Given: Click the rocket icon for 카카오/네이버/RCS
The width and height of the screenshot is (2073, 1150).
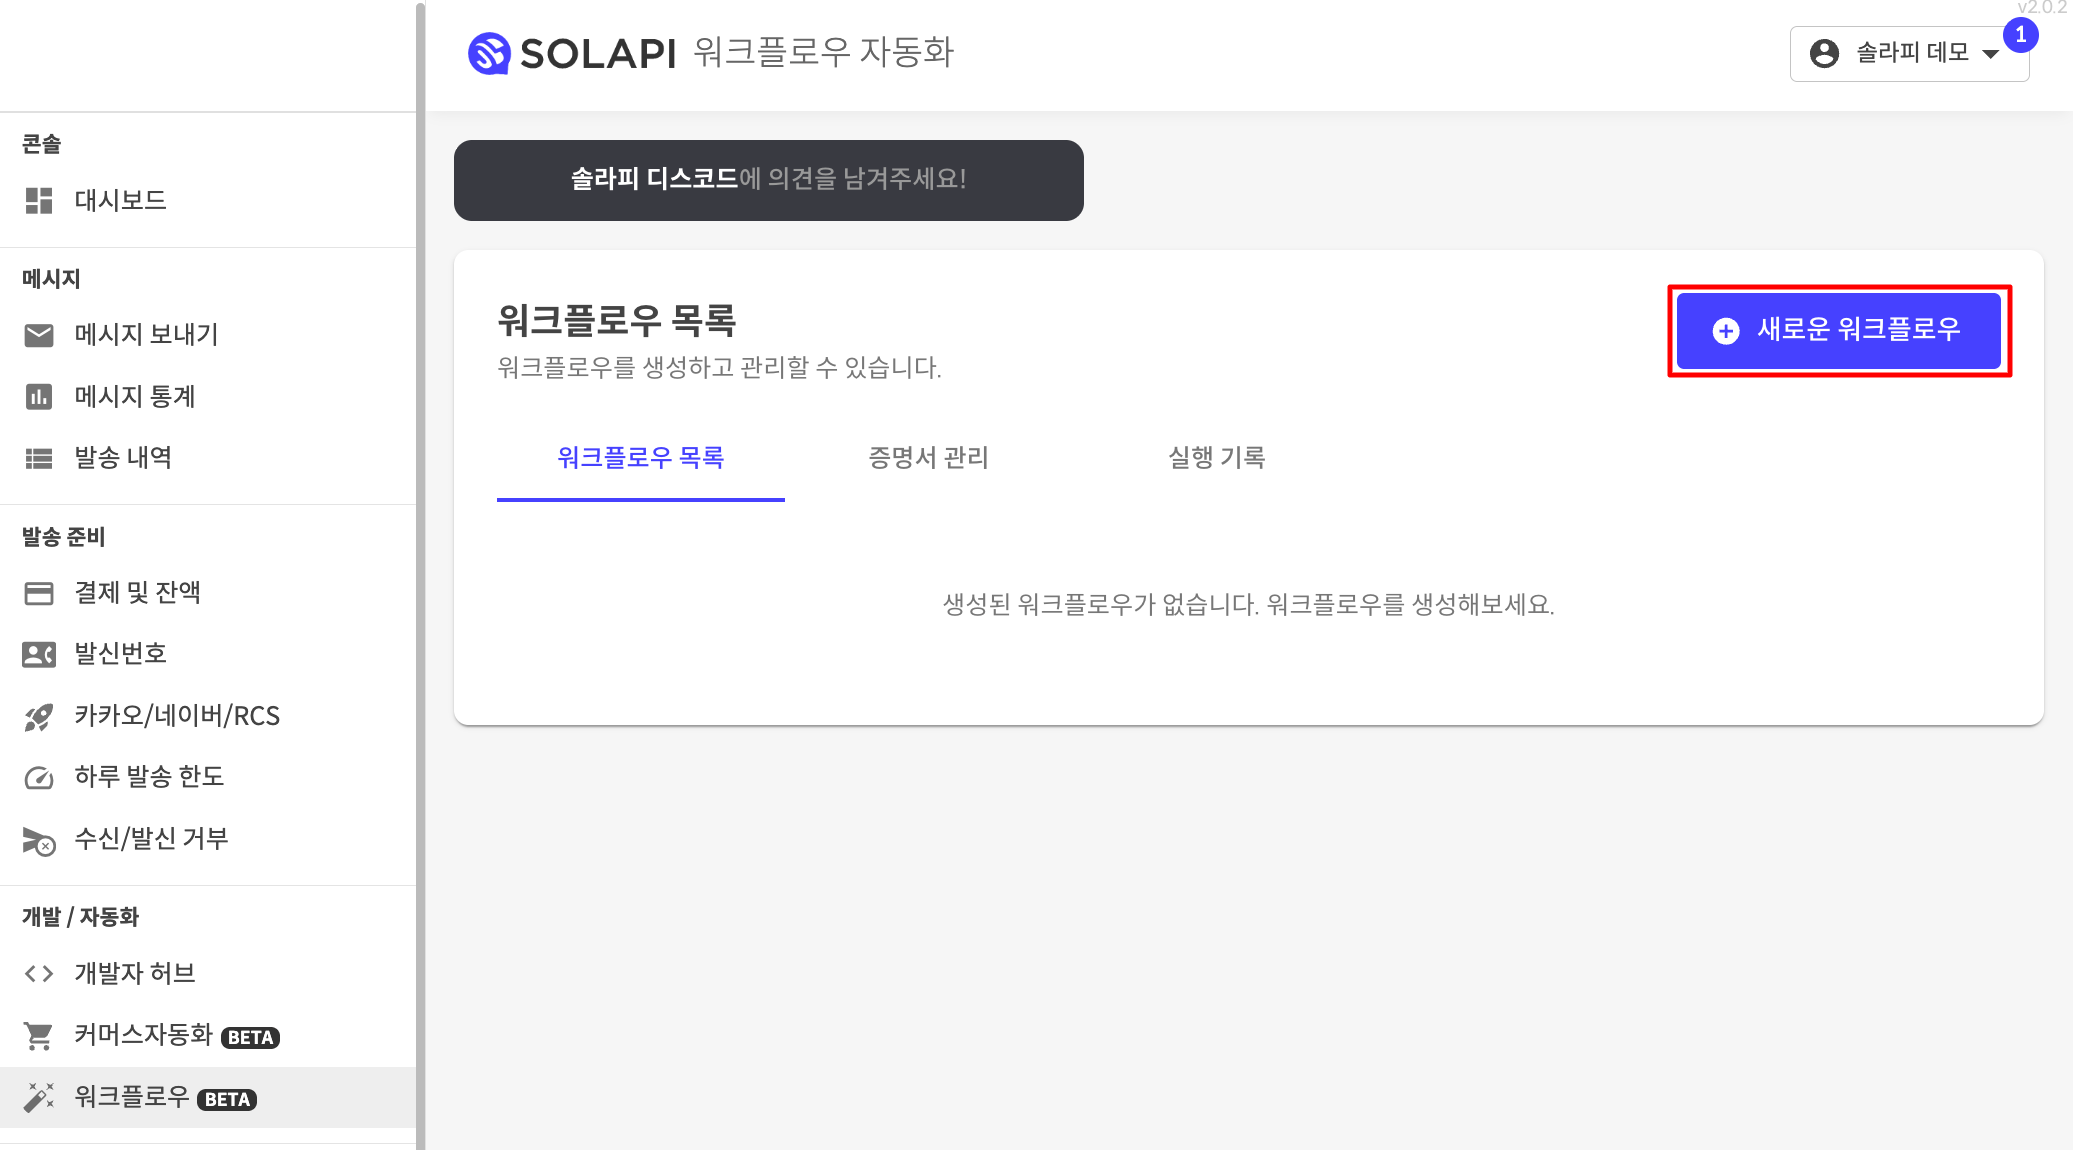Looking at the screenshot, I should (x=39, y=716).
